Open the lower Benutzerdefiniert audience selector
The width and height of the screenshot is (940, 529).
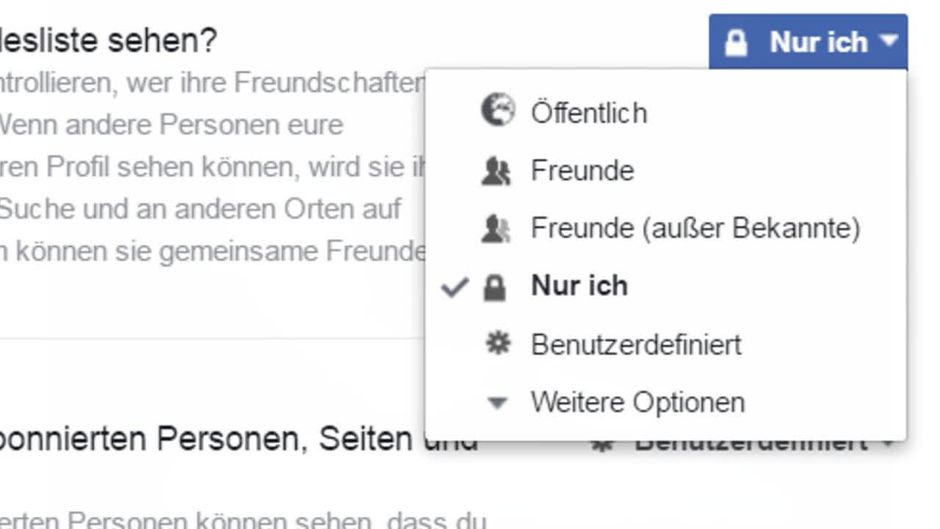(x=743, y=445)
